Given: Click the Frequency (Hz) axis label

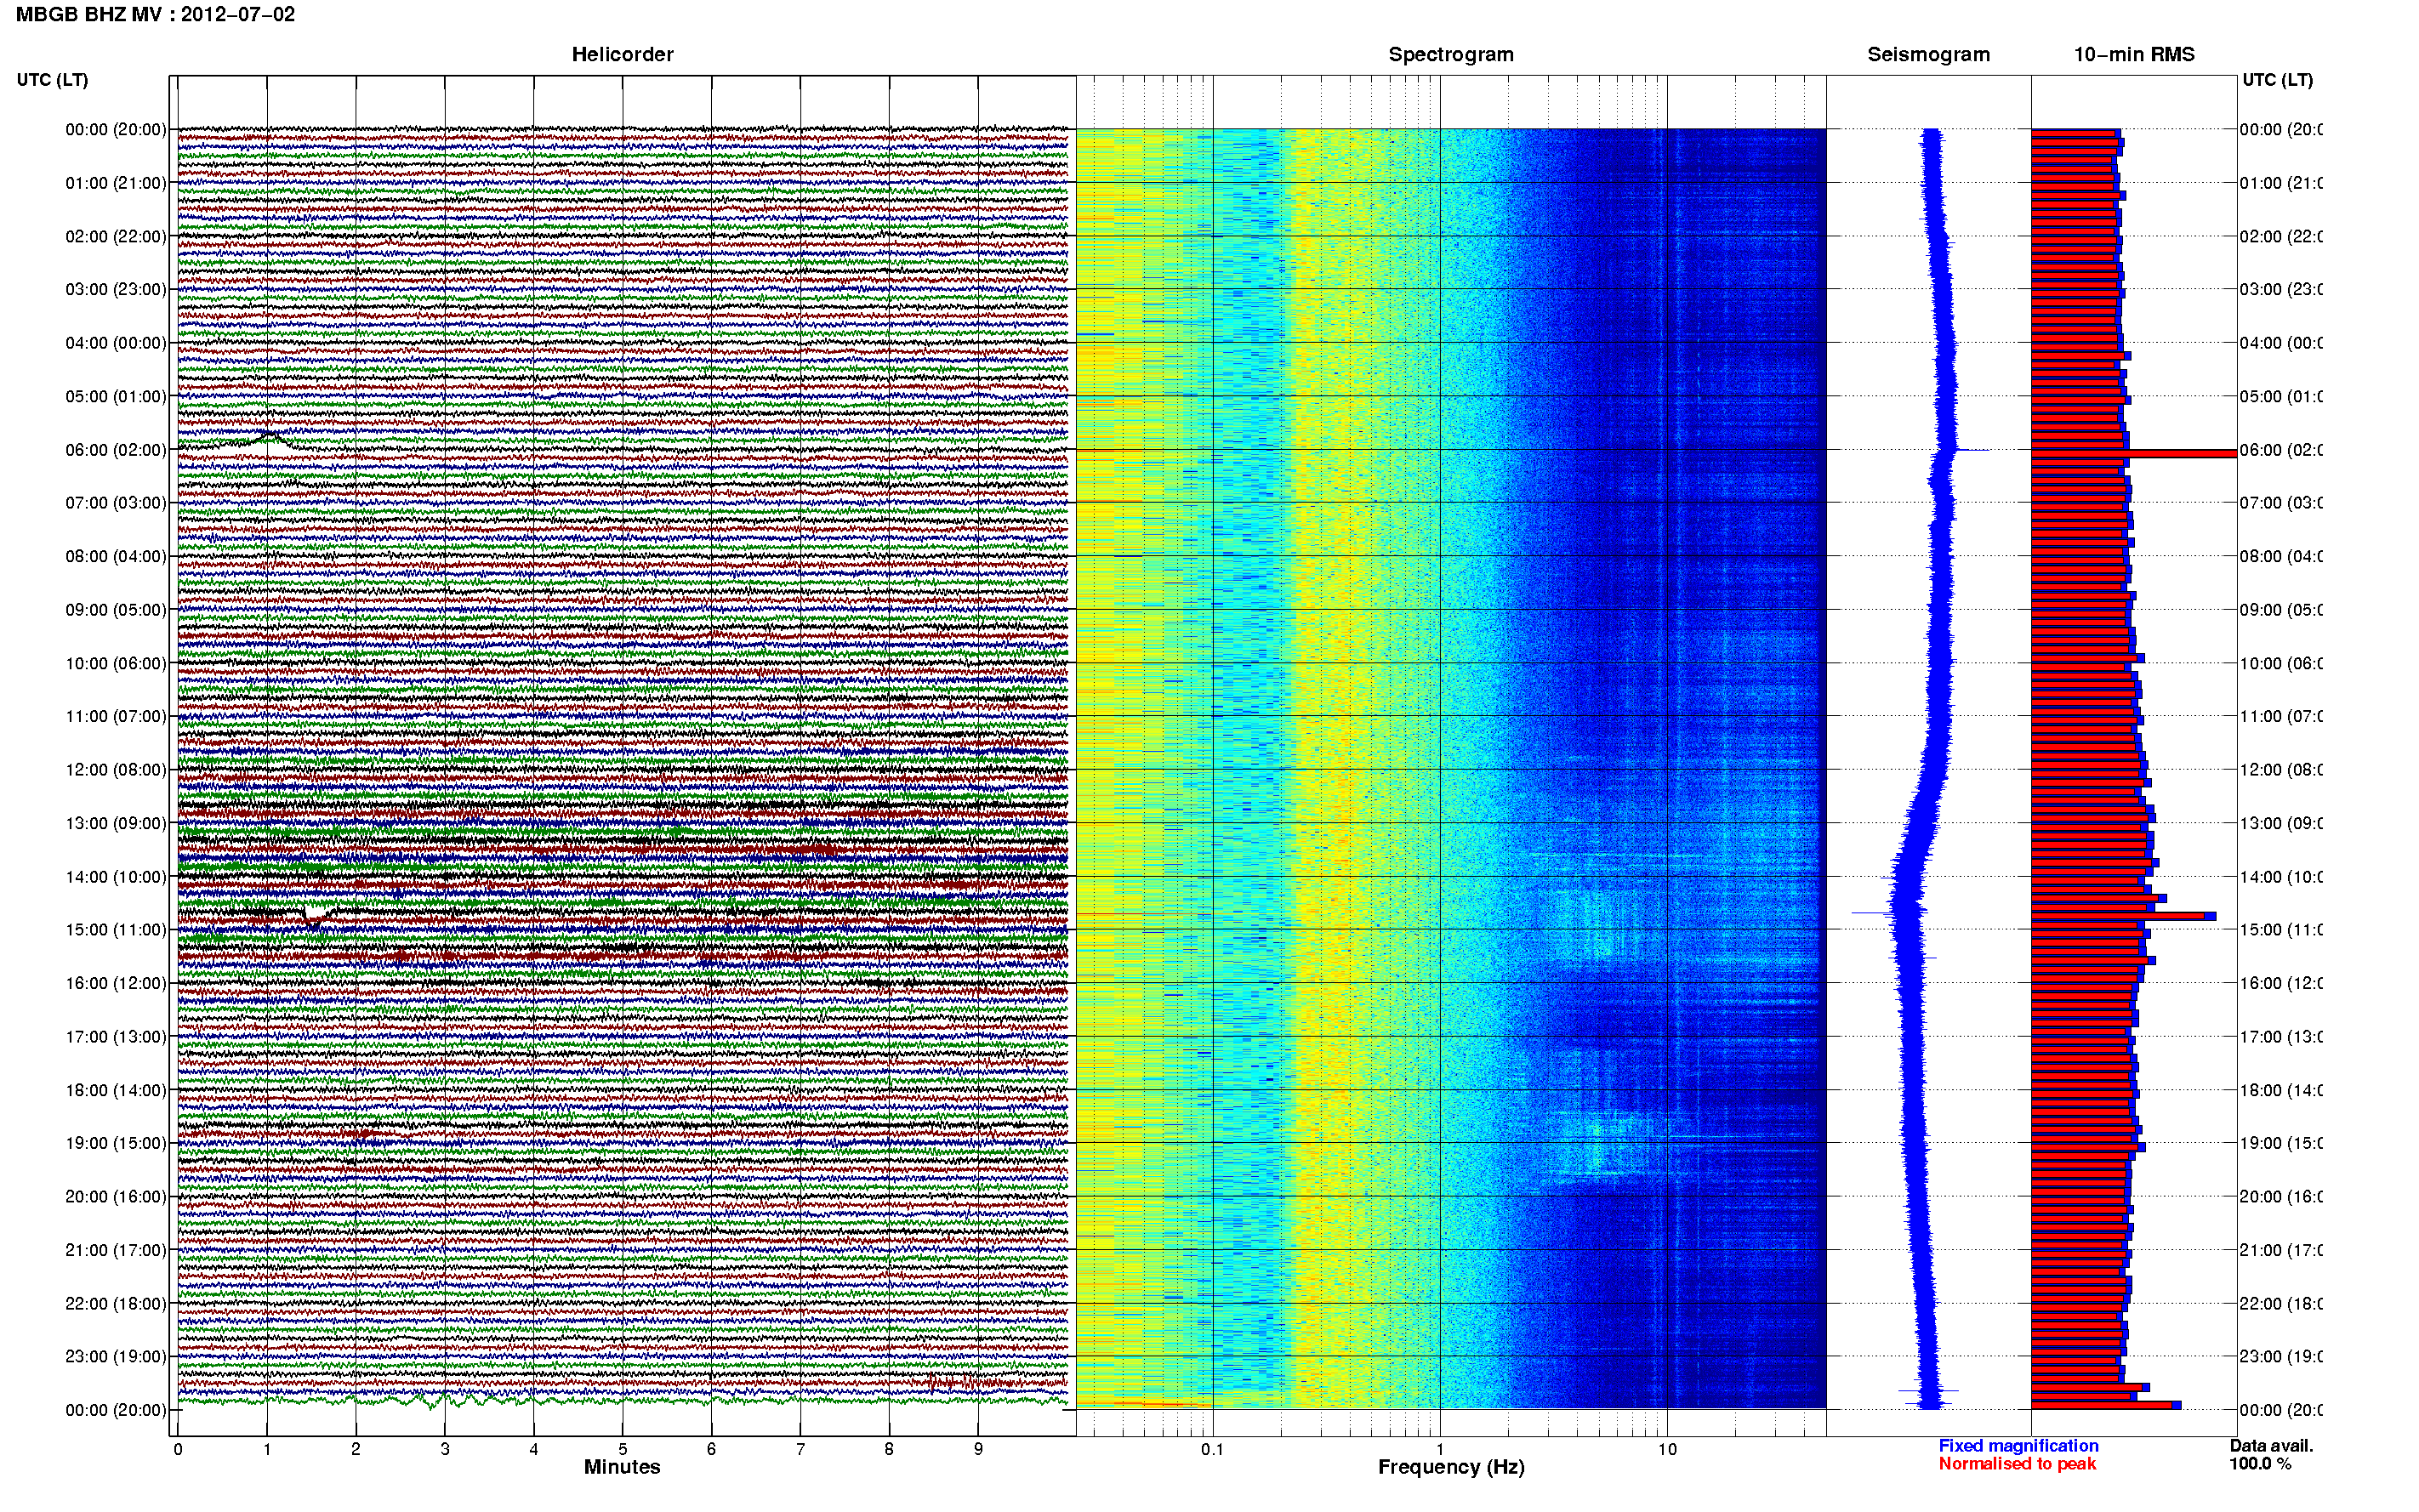Looking at the screenshot, I should 1451,1467.
